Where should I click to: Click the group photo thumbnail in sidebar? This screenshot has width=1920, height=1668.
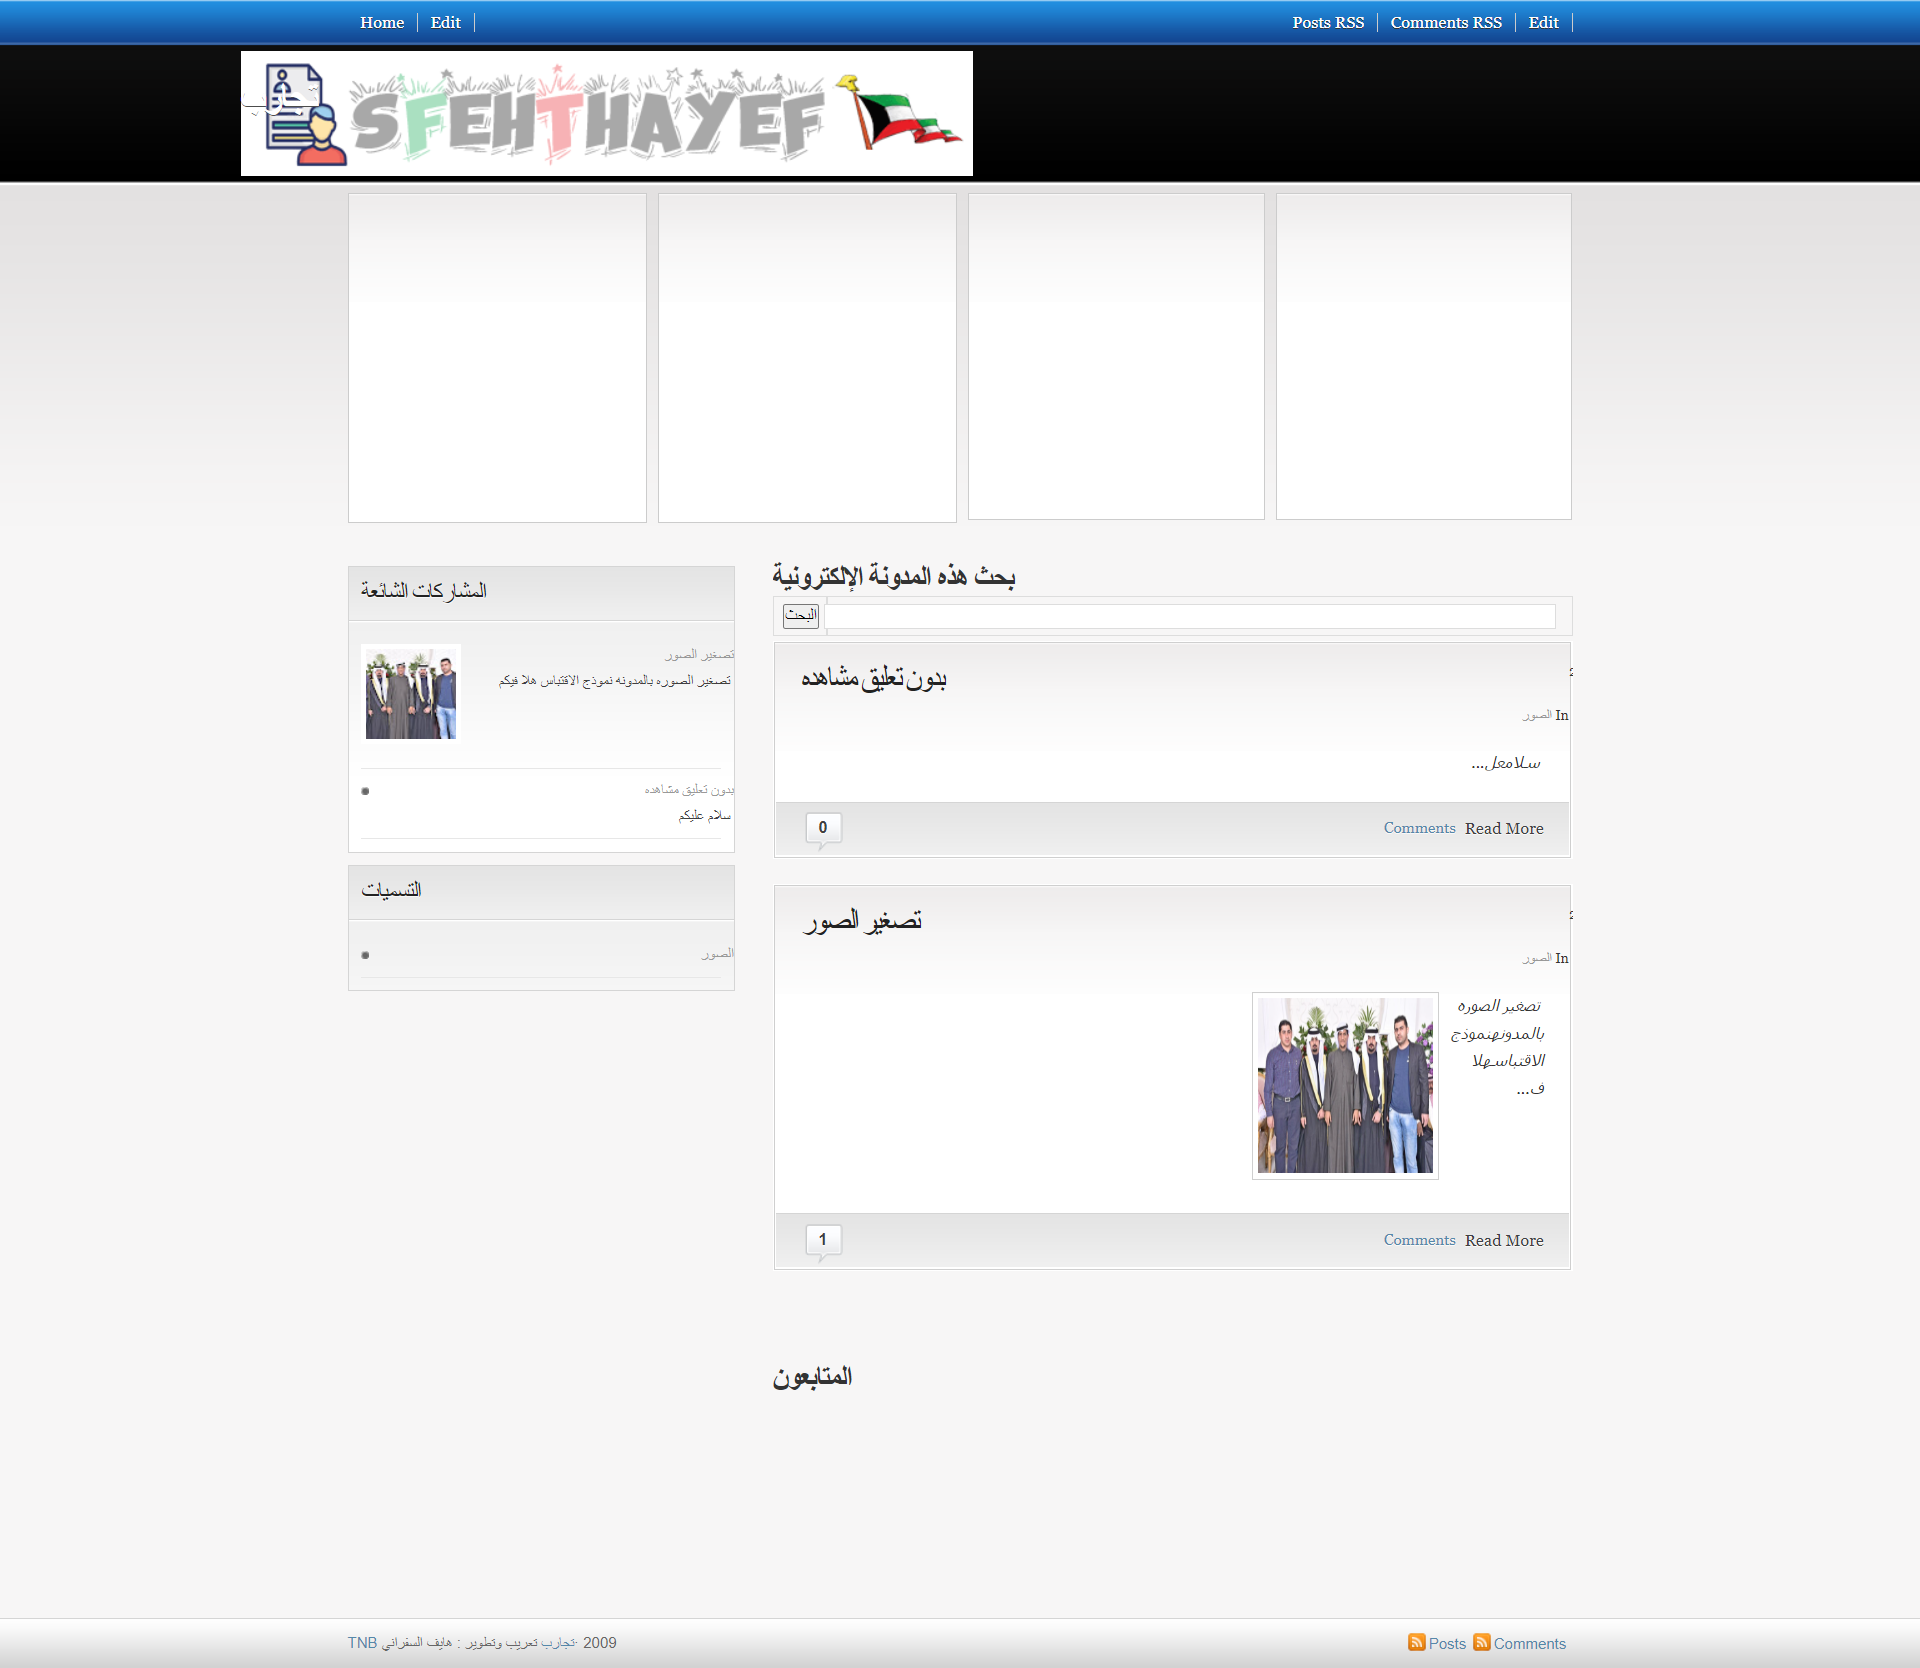(411, 693)
